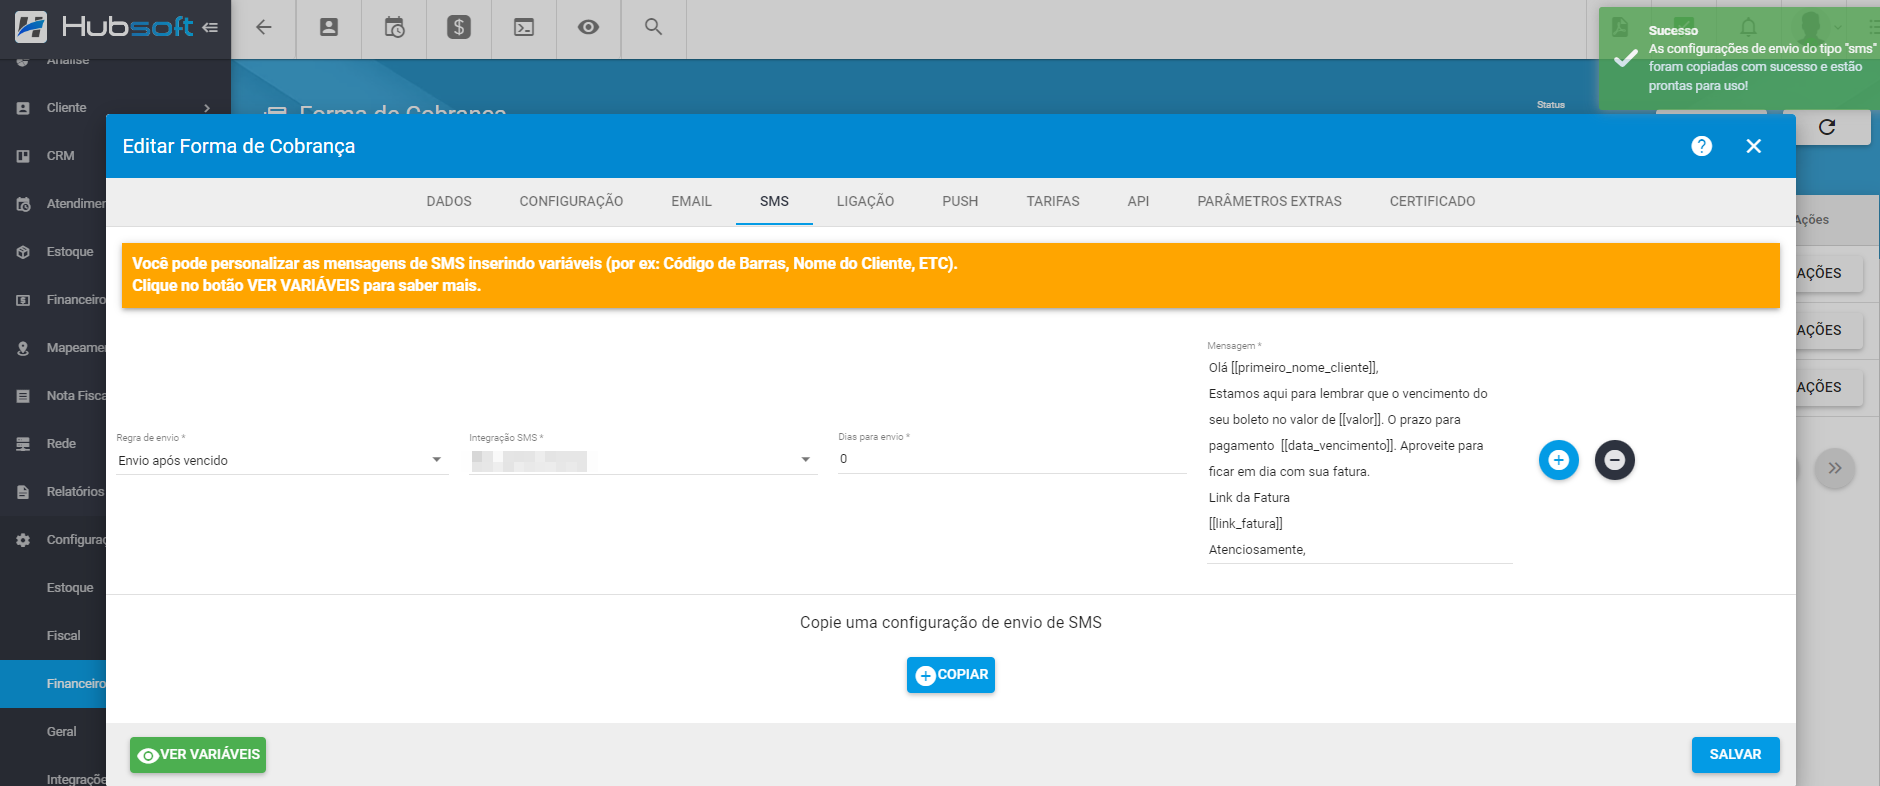The height and width of the screenshot is (786, 1880).
Task: Open Rede in the sidebar
Action: tap(53, 444)
